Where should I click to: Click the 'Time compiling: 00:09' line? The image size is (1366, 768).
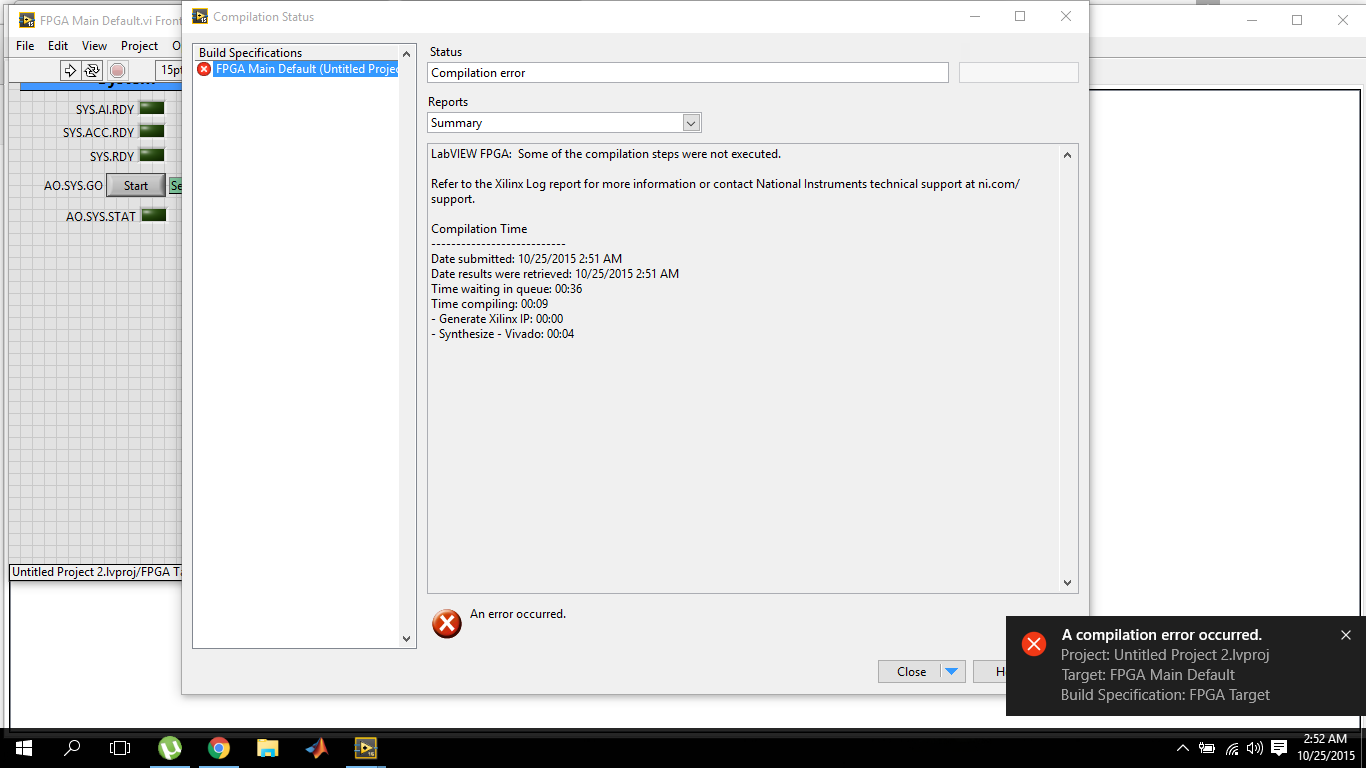pyautogui.click(x=489, y=304)
